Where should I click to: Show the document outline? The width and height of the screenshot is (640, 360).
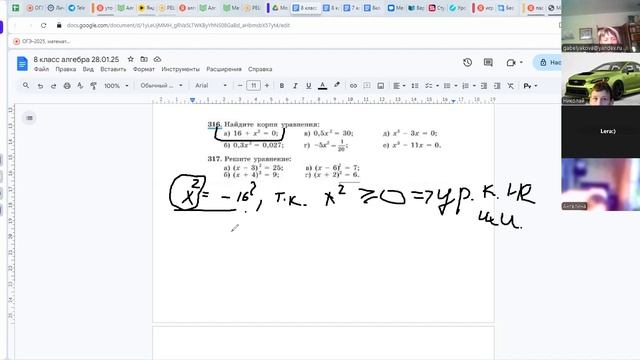pos(29,118)
